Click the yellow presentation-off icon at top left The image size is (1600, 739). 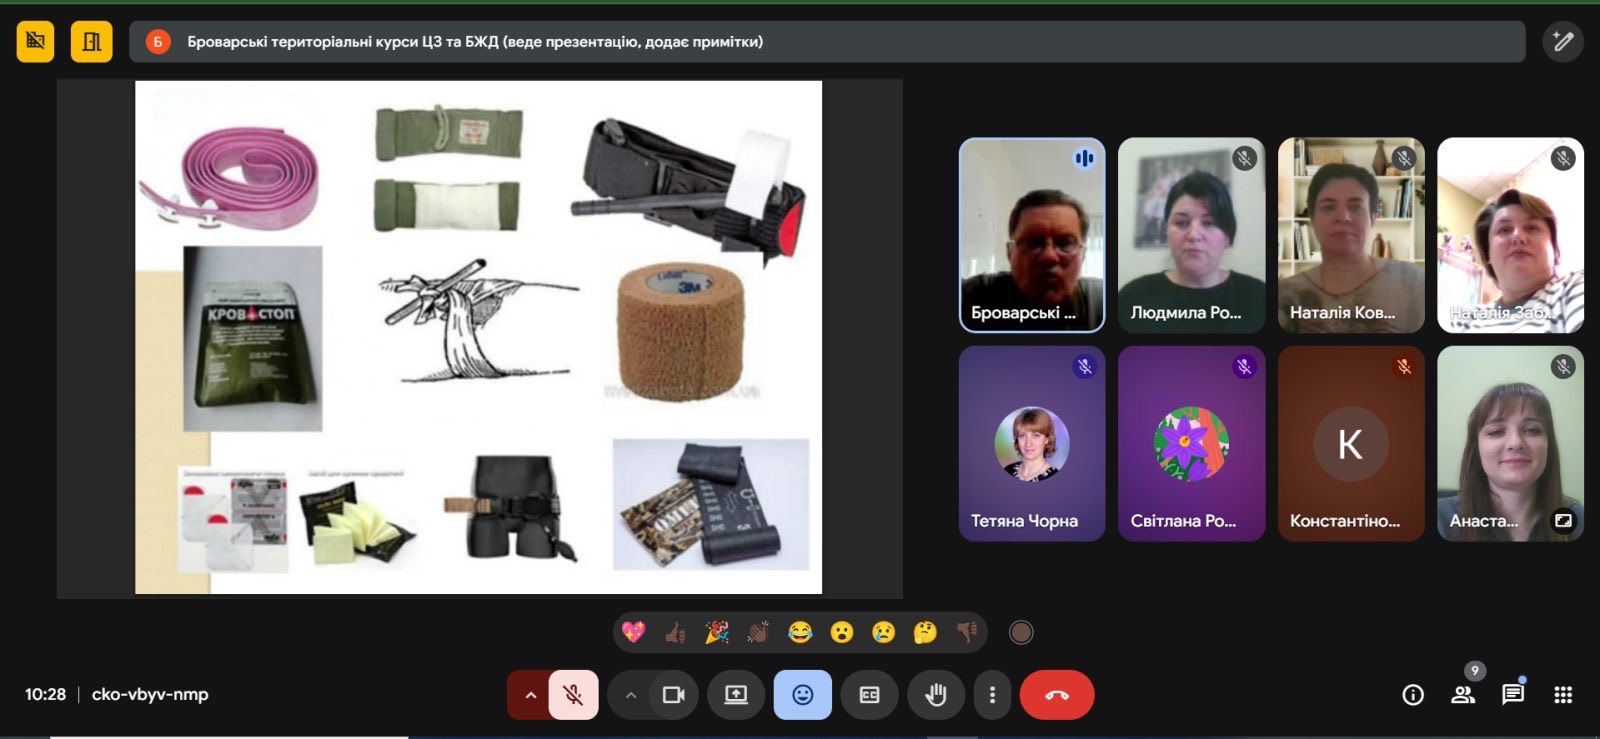(35, 42)
